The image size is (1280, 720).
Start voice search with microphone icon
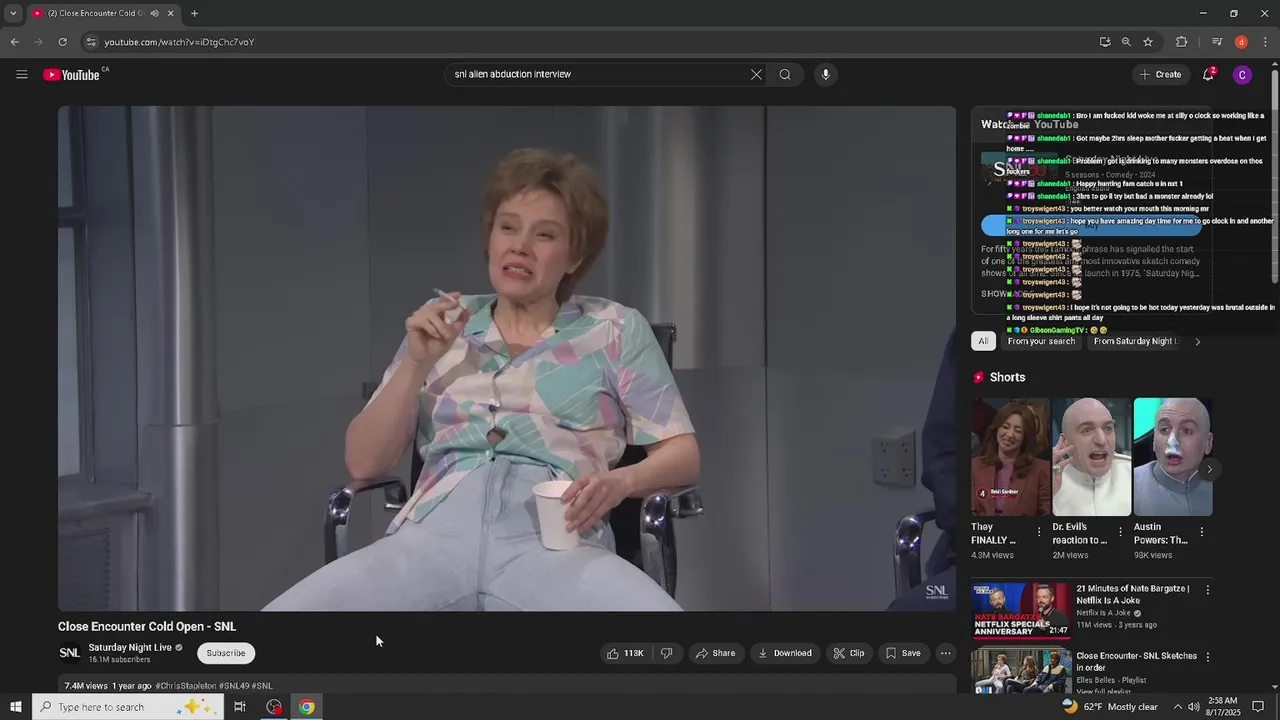pos(825,74)
